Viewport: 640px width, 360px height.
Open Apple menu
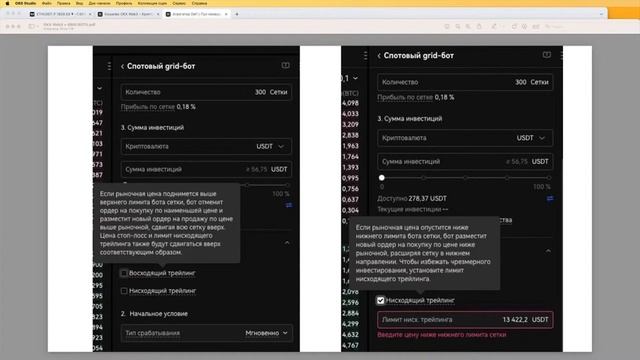coord(7,3)
